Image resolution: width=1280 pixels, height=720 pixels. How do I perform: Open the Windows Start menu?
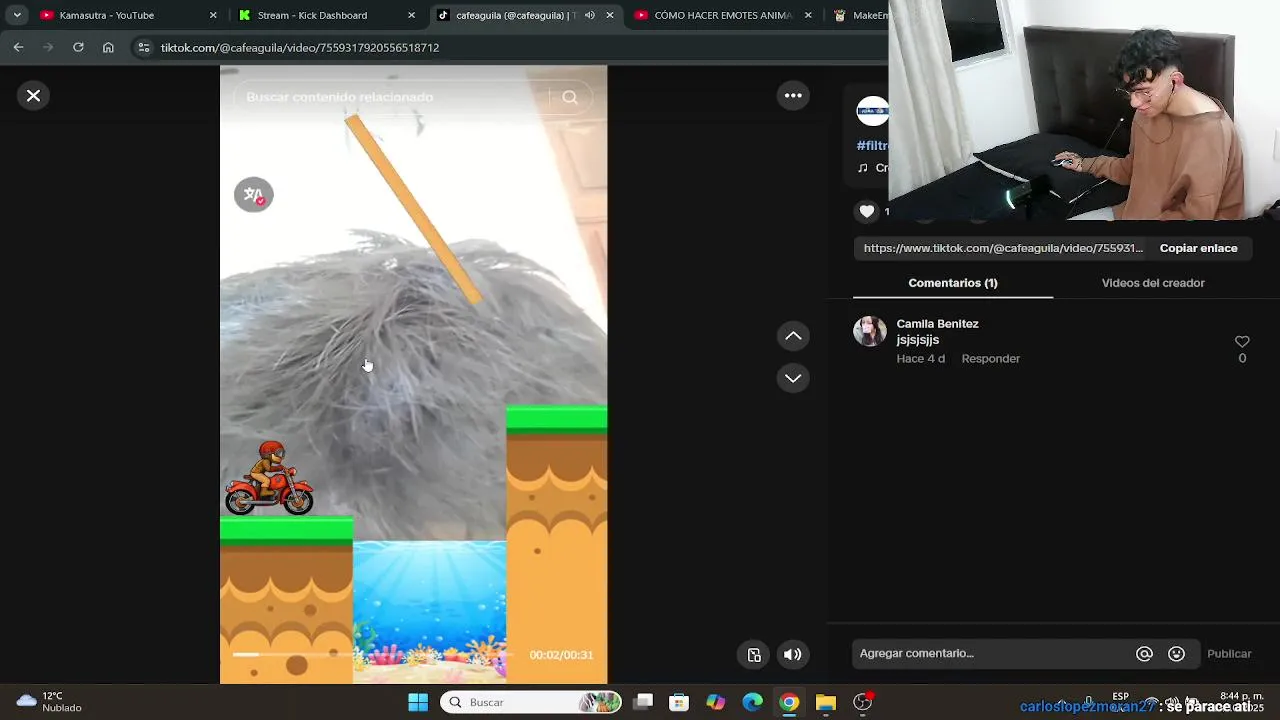click(x=418, y=702)
